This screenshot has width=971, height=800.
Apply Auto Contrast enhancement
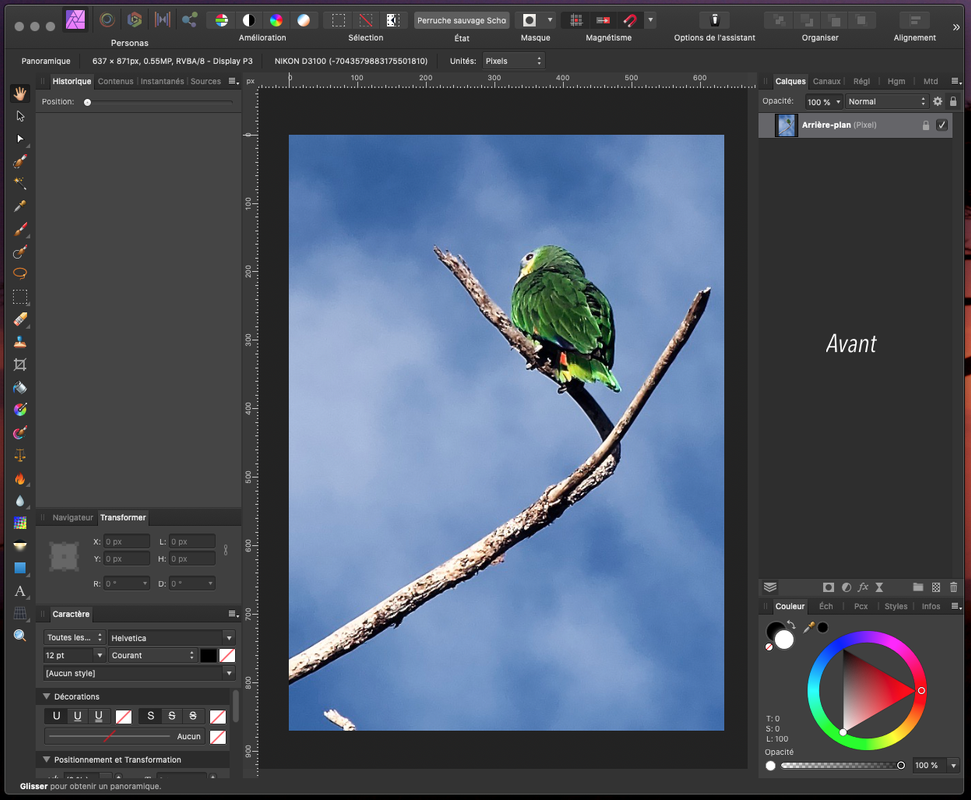249,20
